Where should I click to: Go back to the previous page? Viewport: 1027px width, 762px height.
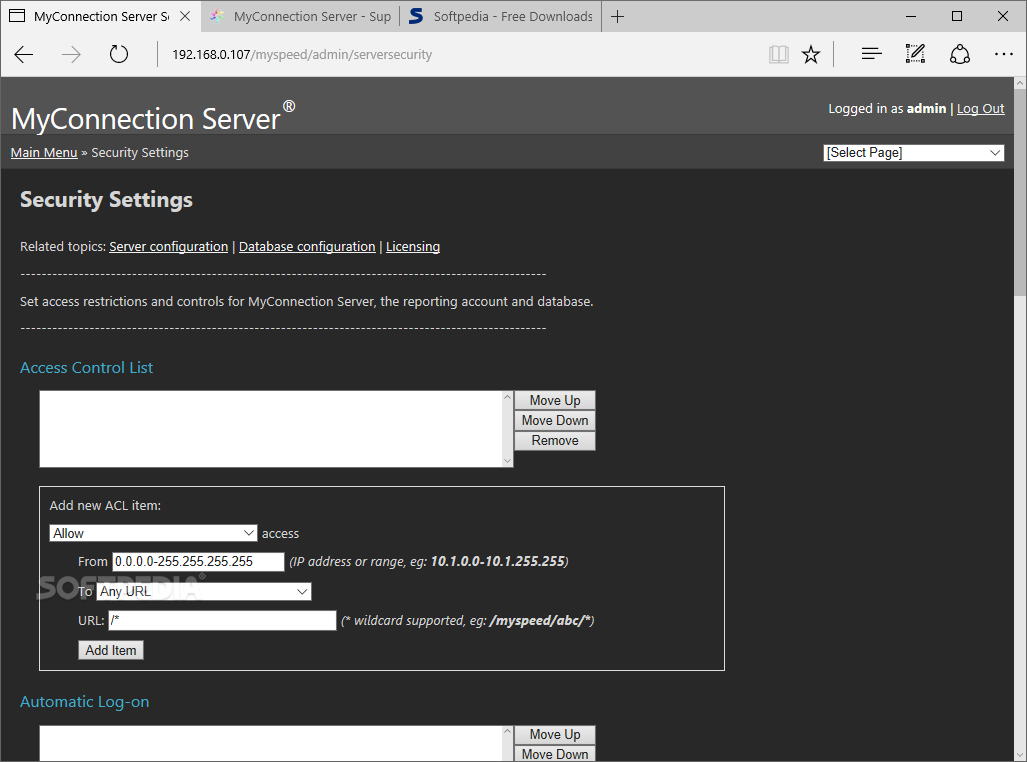click(x=24, y=54)
